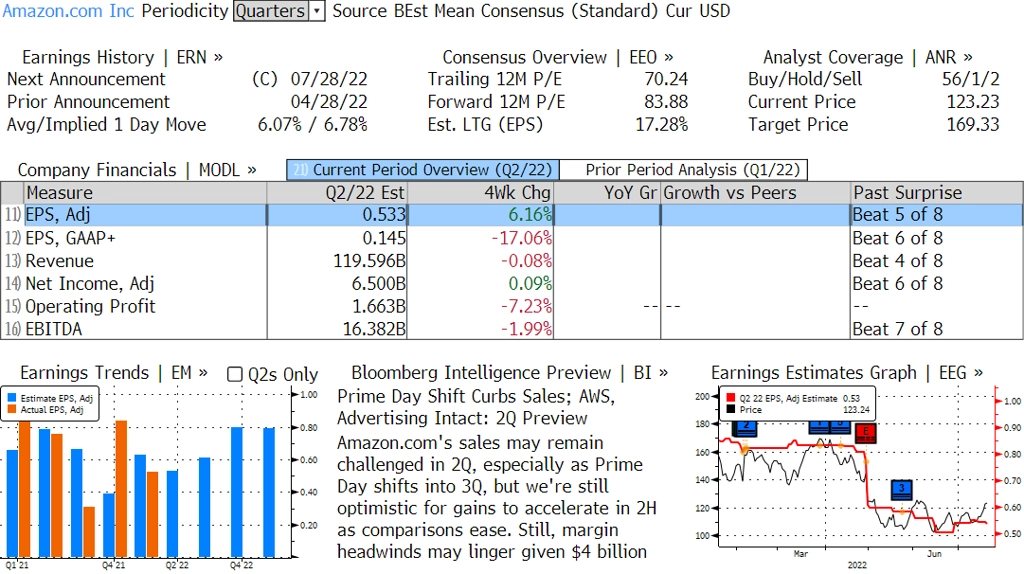Click the Trailing 12M P/E value 70.24
This screenshot has width=1024, height=574.
pos(666,79)
